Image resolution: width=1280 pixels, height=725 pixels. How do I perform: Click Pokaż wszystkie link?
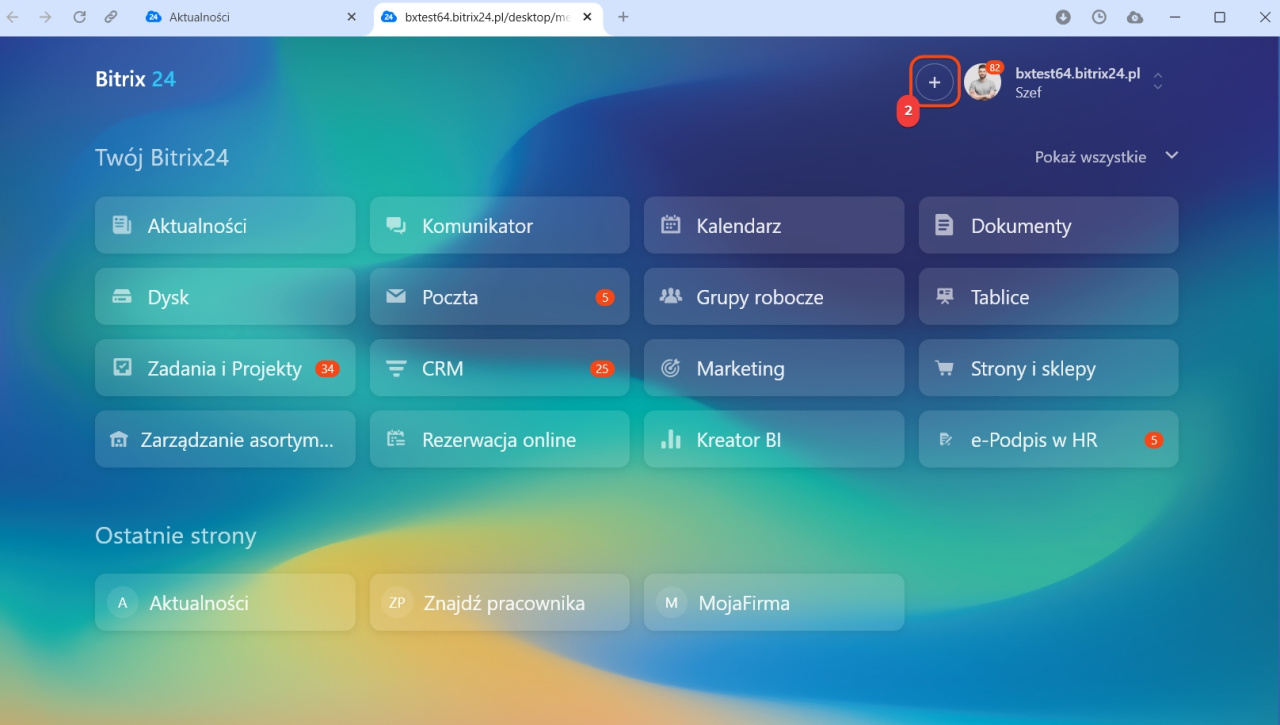1090,157
